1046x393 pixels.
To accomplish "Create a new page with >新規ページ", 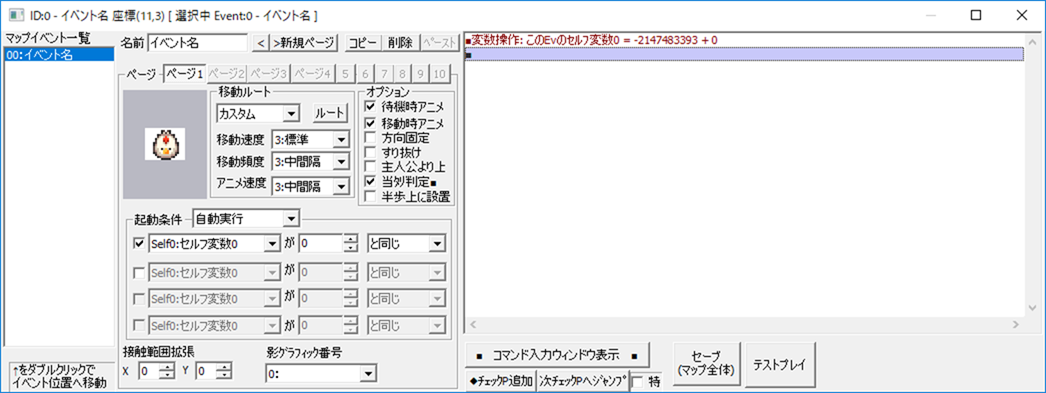I will (304, 43).
